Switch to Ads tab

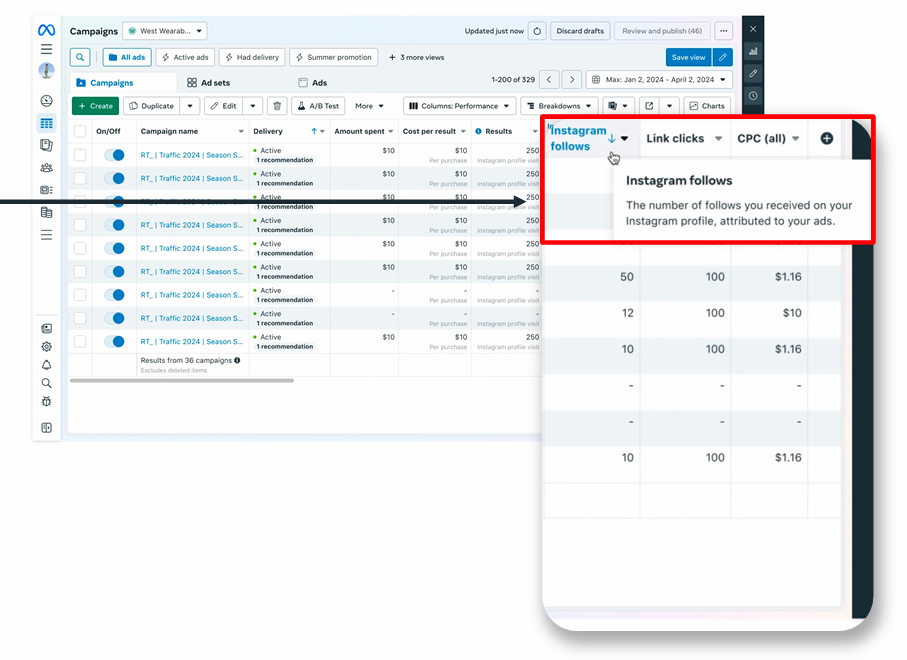click(312, 83)
